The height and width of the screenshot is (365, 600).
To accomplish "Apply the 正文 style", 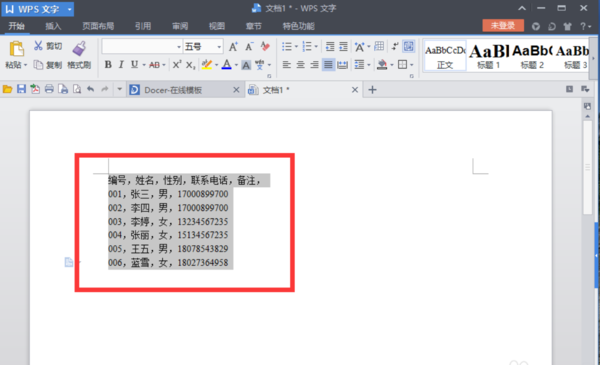I will pyautogui.click(x=445, y=56).
